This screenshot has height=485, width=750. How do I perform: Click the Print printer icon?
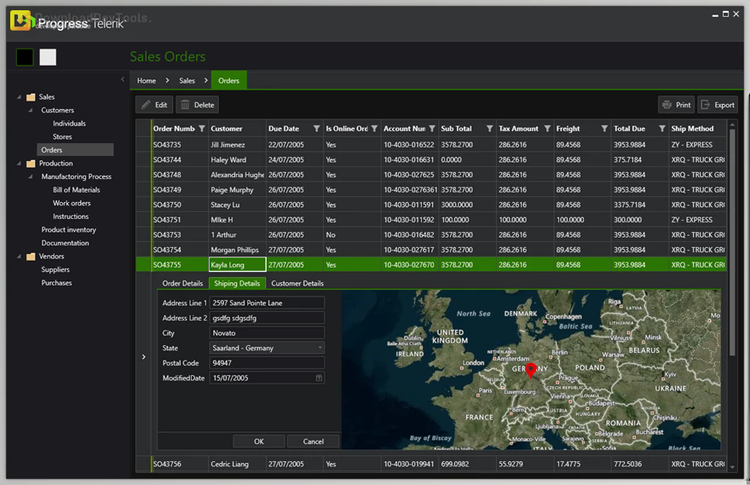pyautogui.click(x=666, y=105)
